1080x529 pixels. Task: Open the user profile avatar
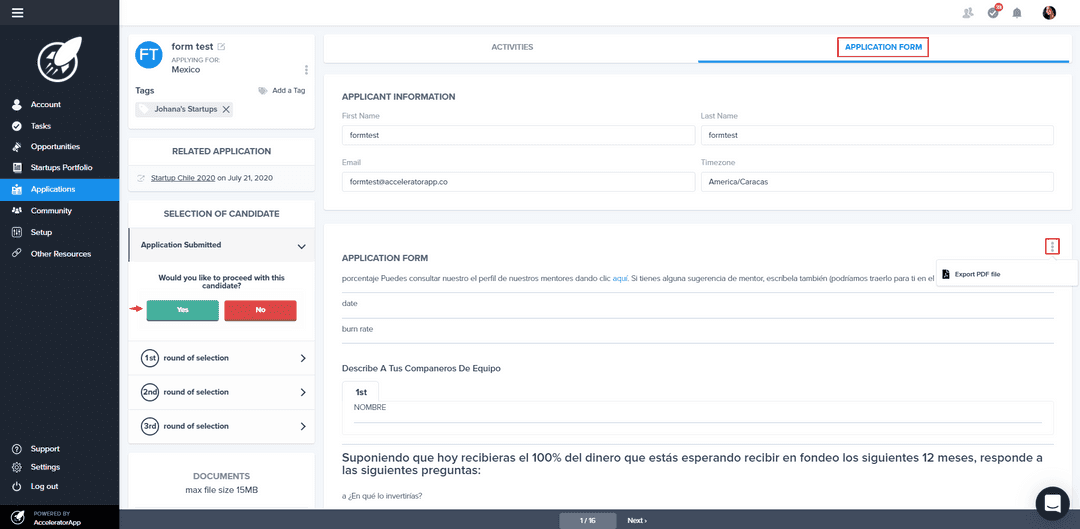1049,12
